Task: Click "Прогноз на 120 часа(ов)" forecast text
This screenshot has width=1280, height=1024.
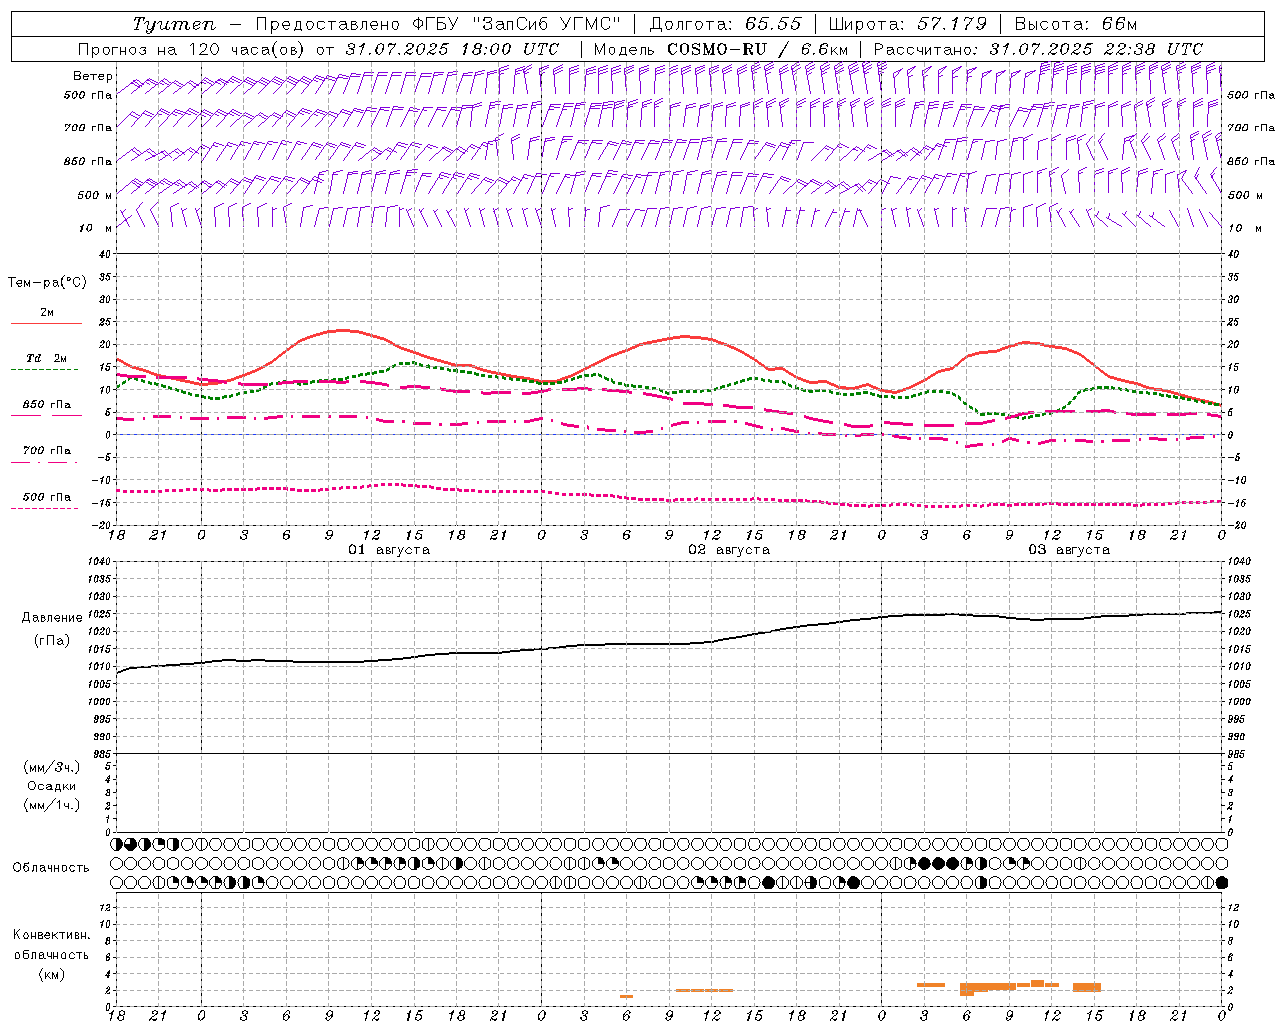Action: point(192,49)
